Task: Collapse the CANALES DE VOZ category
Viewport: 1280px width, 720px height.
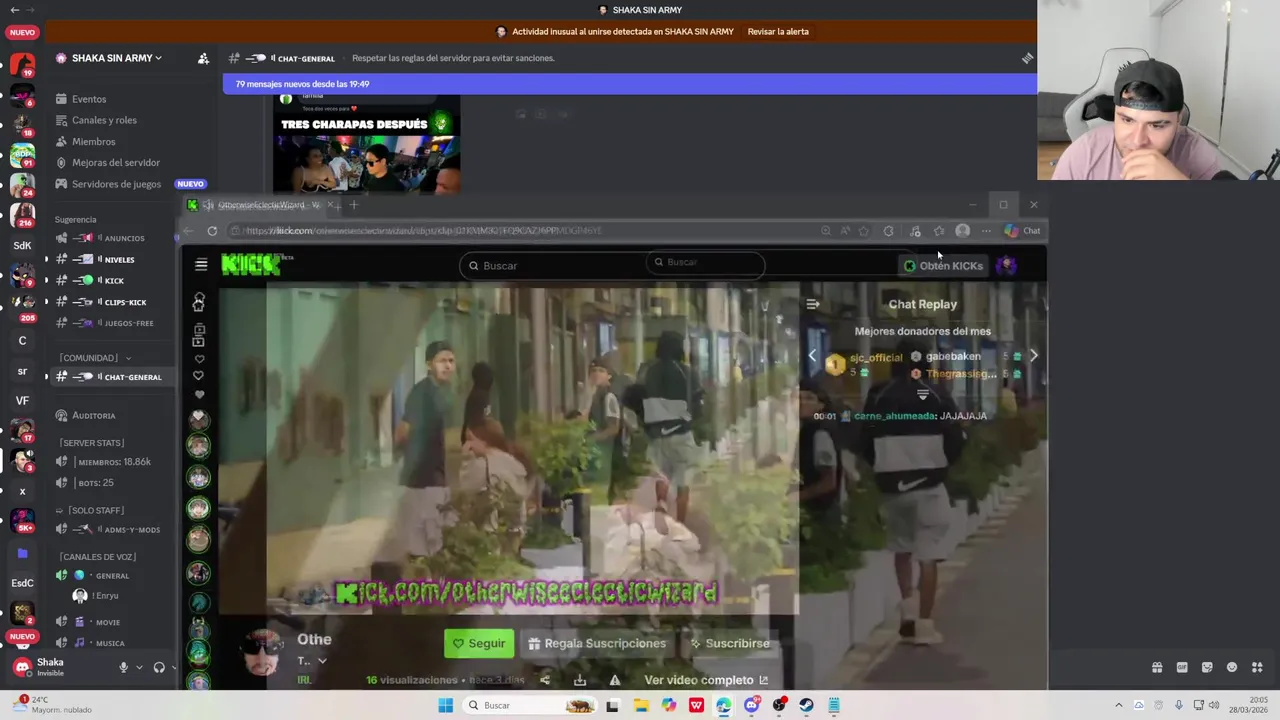Action: pos(97,557)
